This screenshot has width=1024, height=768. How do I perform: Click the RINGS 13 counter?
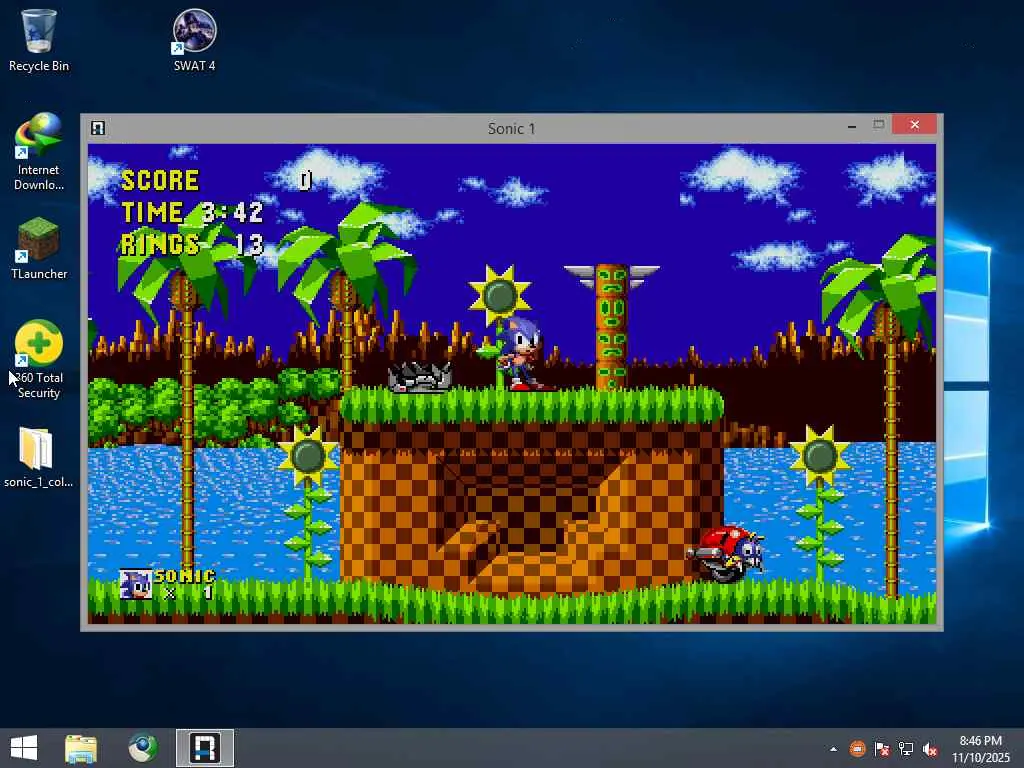pyautogui.click(x=192, y=244)
